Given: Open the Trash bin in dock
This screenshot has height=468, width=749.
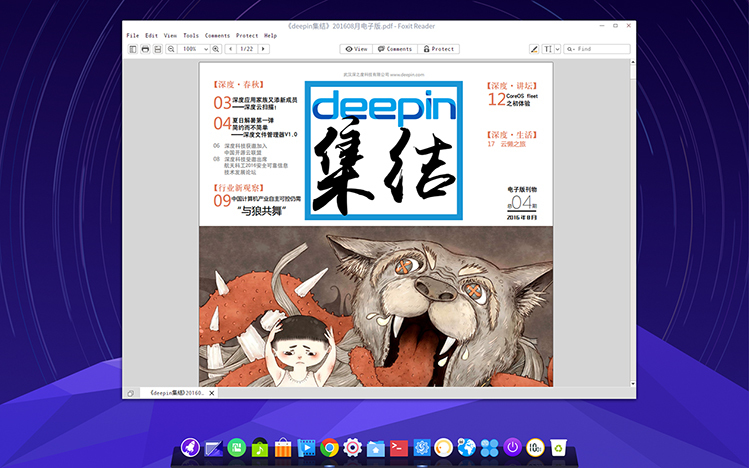Looking at the screenshot, I should coord(558,447).
